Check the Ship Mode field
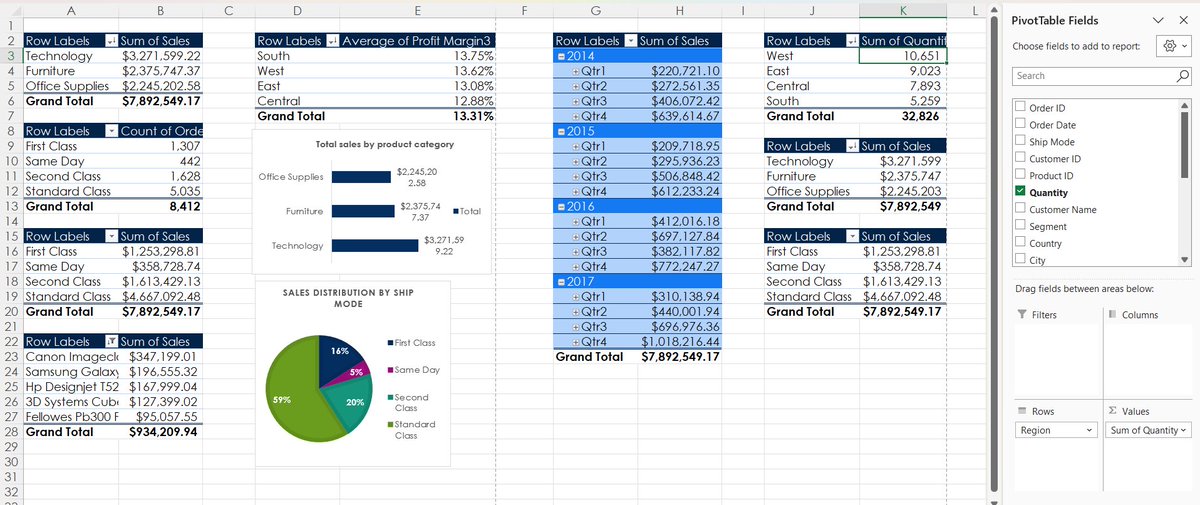 pos(1020,142)
